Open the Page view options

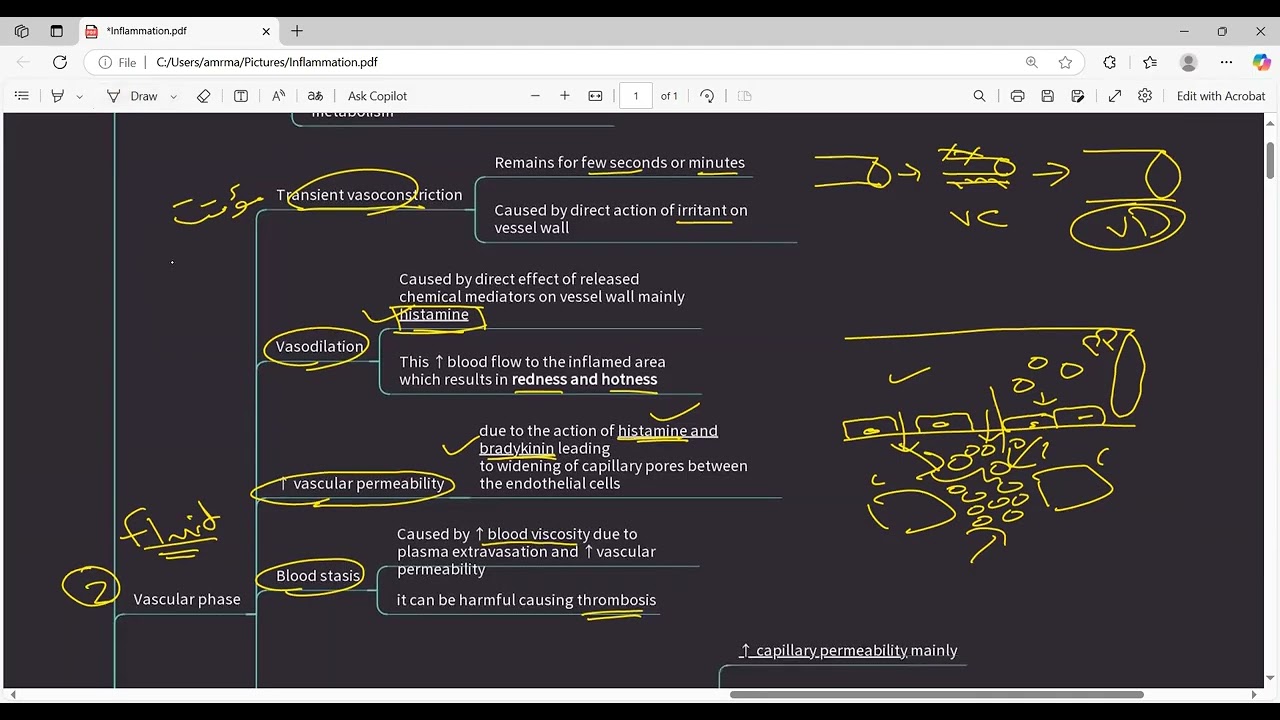744,96
